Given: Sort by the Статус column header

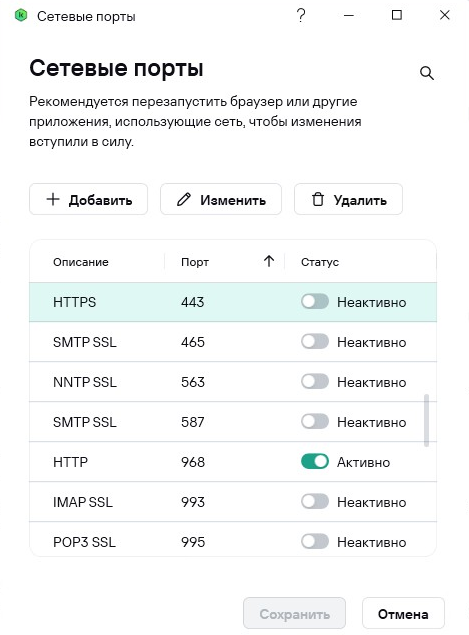Looking at the screenshot, I should point(320,262).
